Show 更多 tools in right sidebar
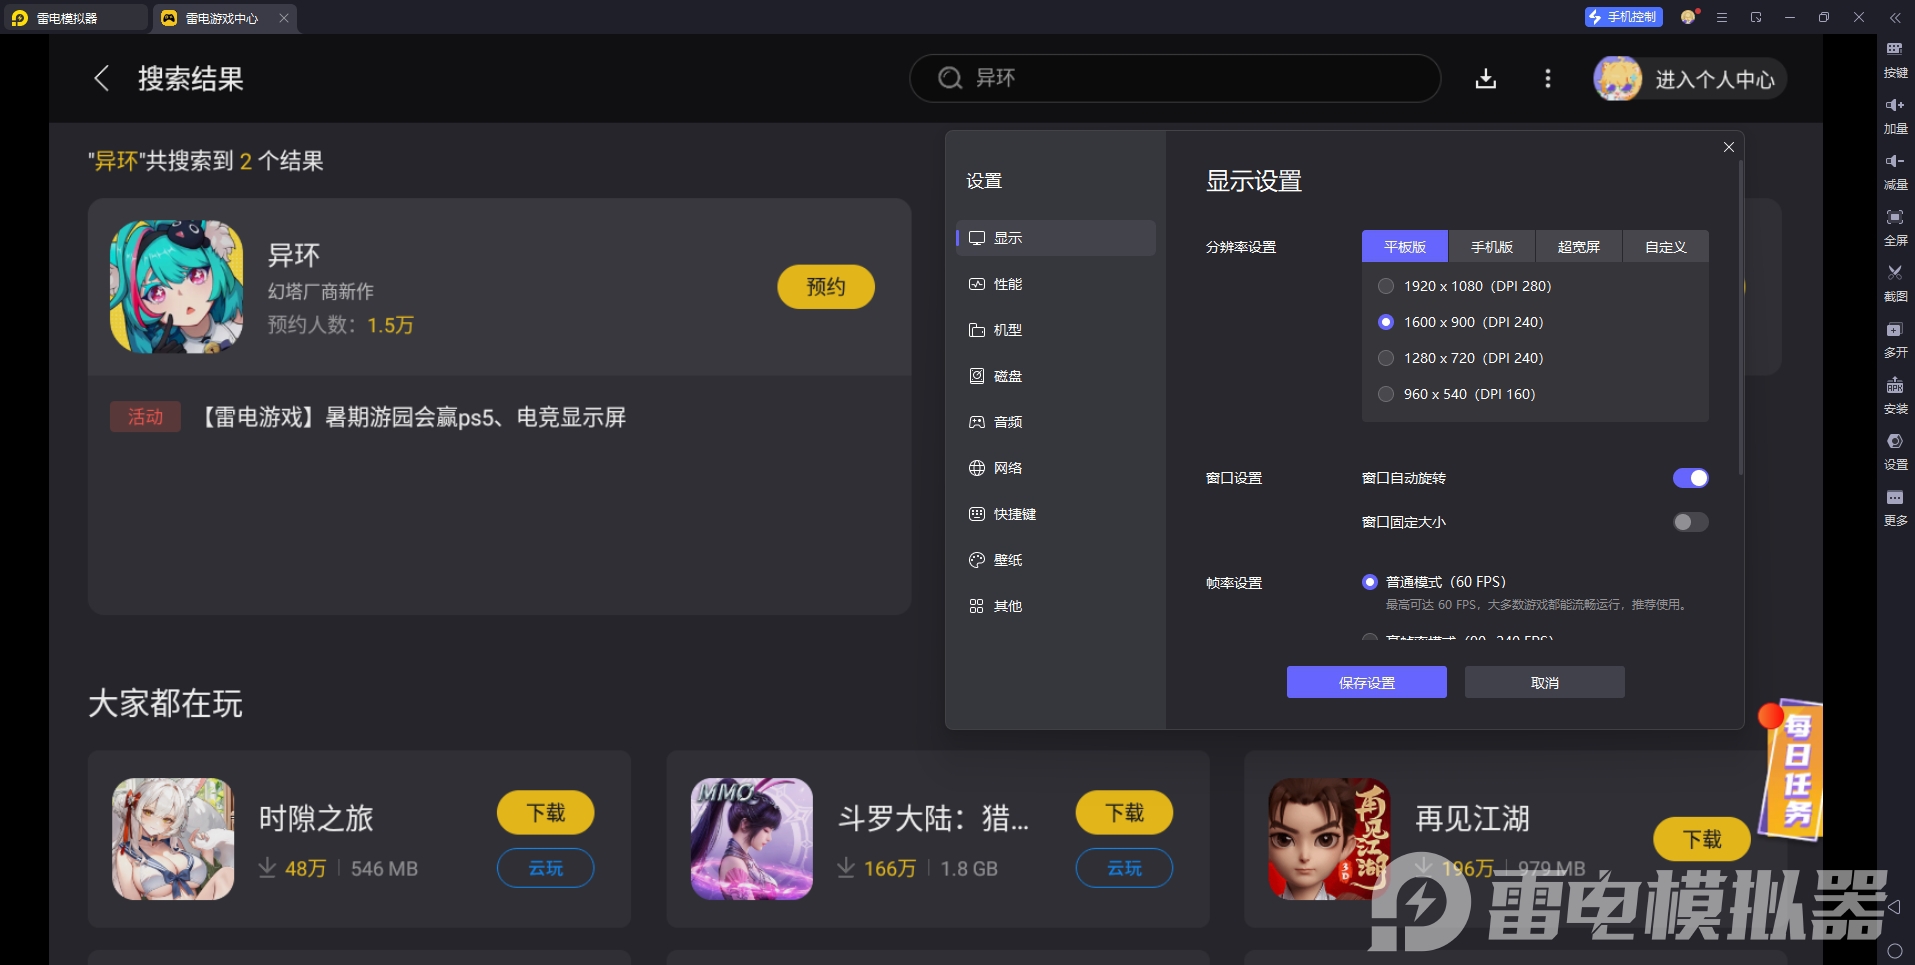The image size is (1915, 965). pos(1895,508)
